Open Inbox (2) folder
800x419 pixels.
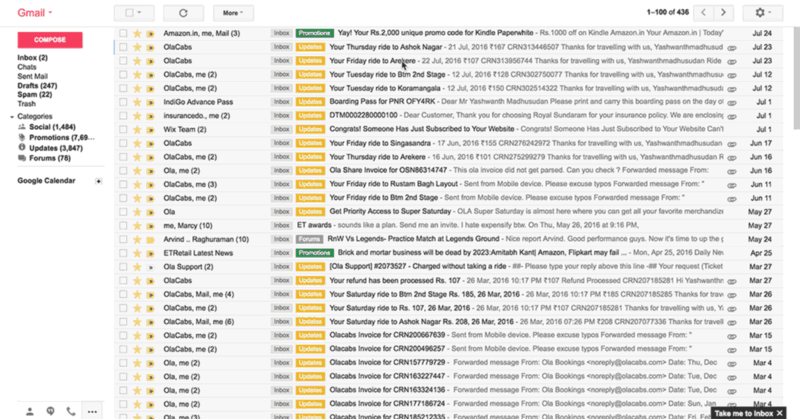(33, 58)
